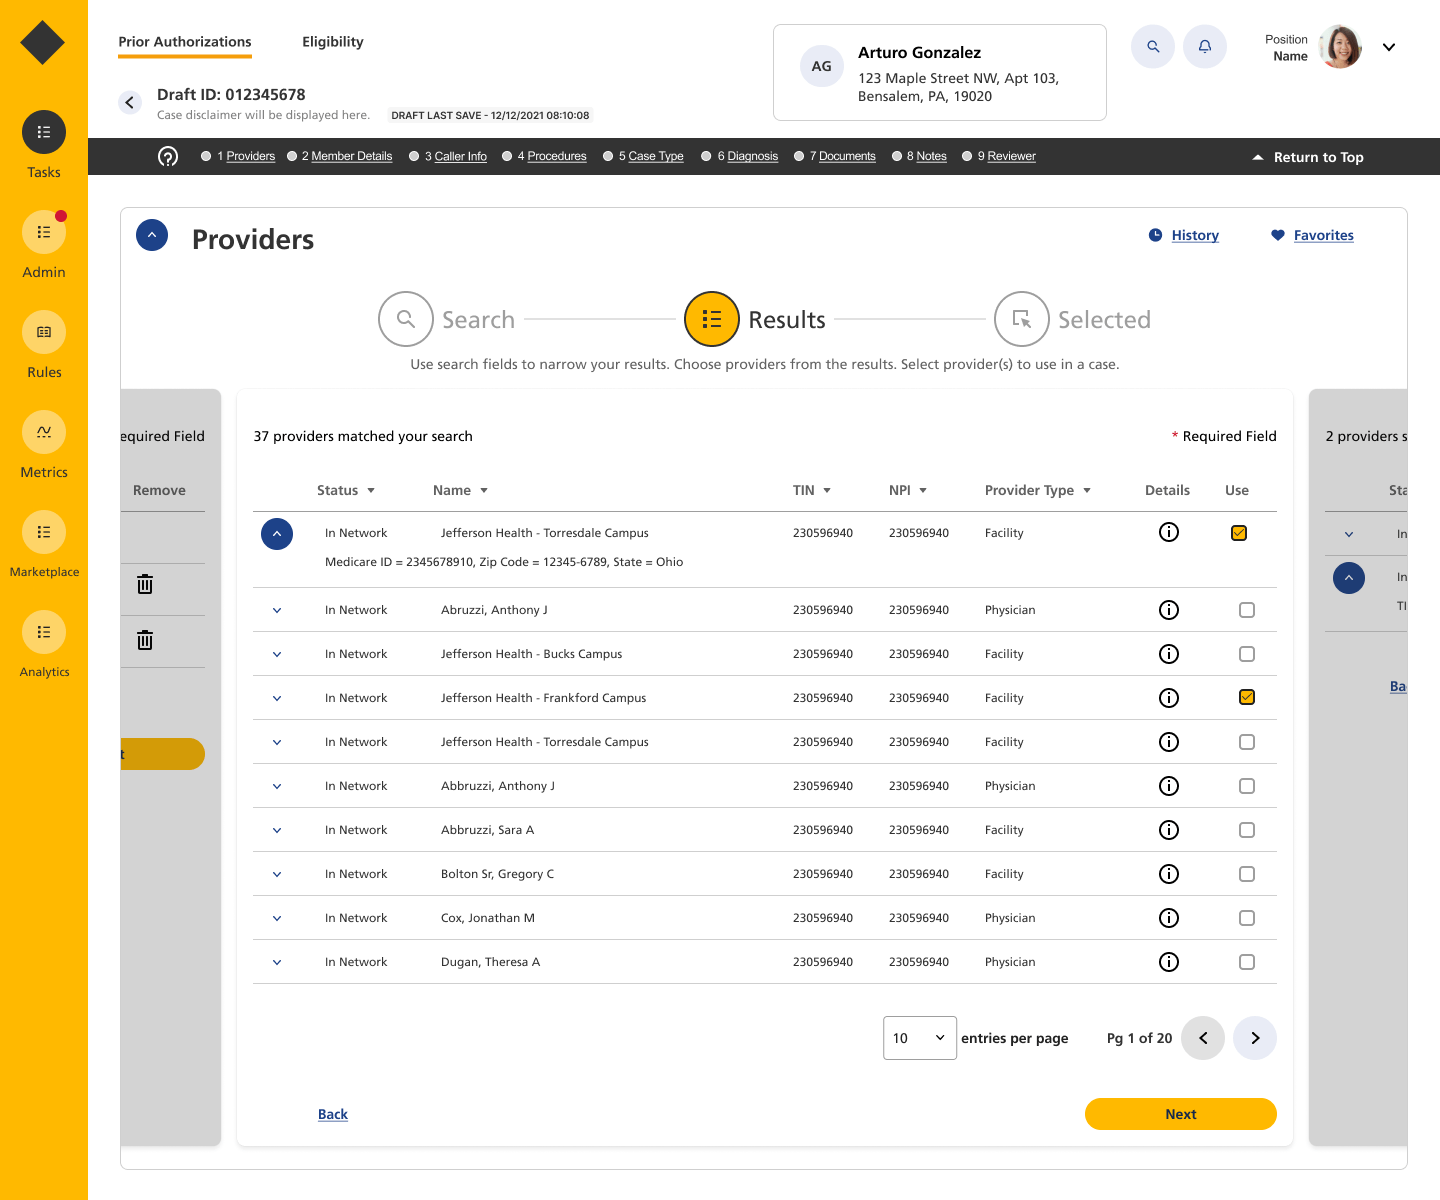1440x1200 pixels.
Task: Expand row for Bolton Sr, Gregory C
Action: pyautogui.click(x=277, y=874)
